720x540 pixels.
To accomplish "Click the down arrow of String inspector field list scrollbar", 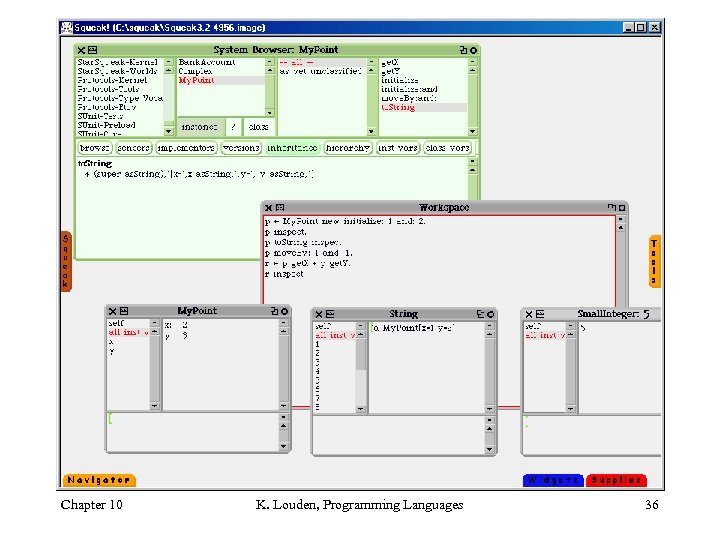I will click(x=361, y=409).
